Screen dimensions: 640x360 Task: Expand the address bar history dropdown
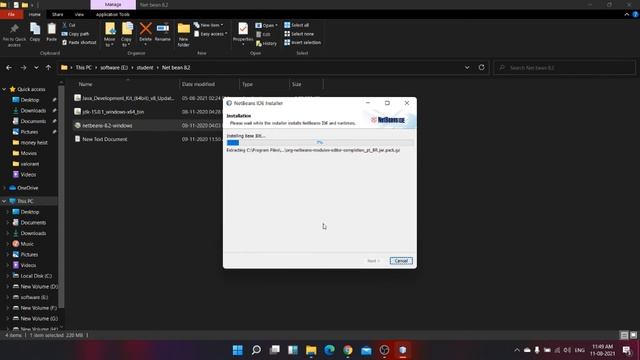tap(467, 67)
